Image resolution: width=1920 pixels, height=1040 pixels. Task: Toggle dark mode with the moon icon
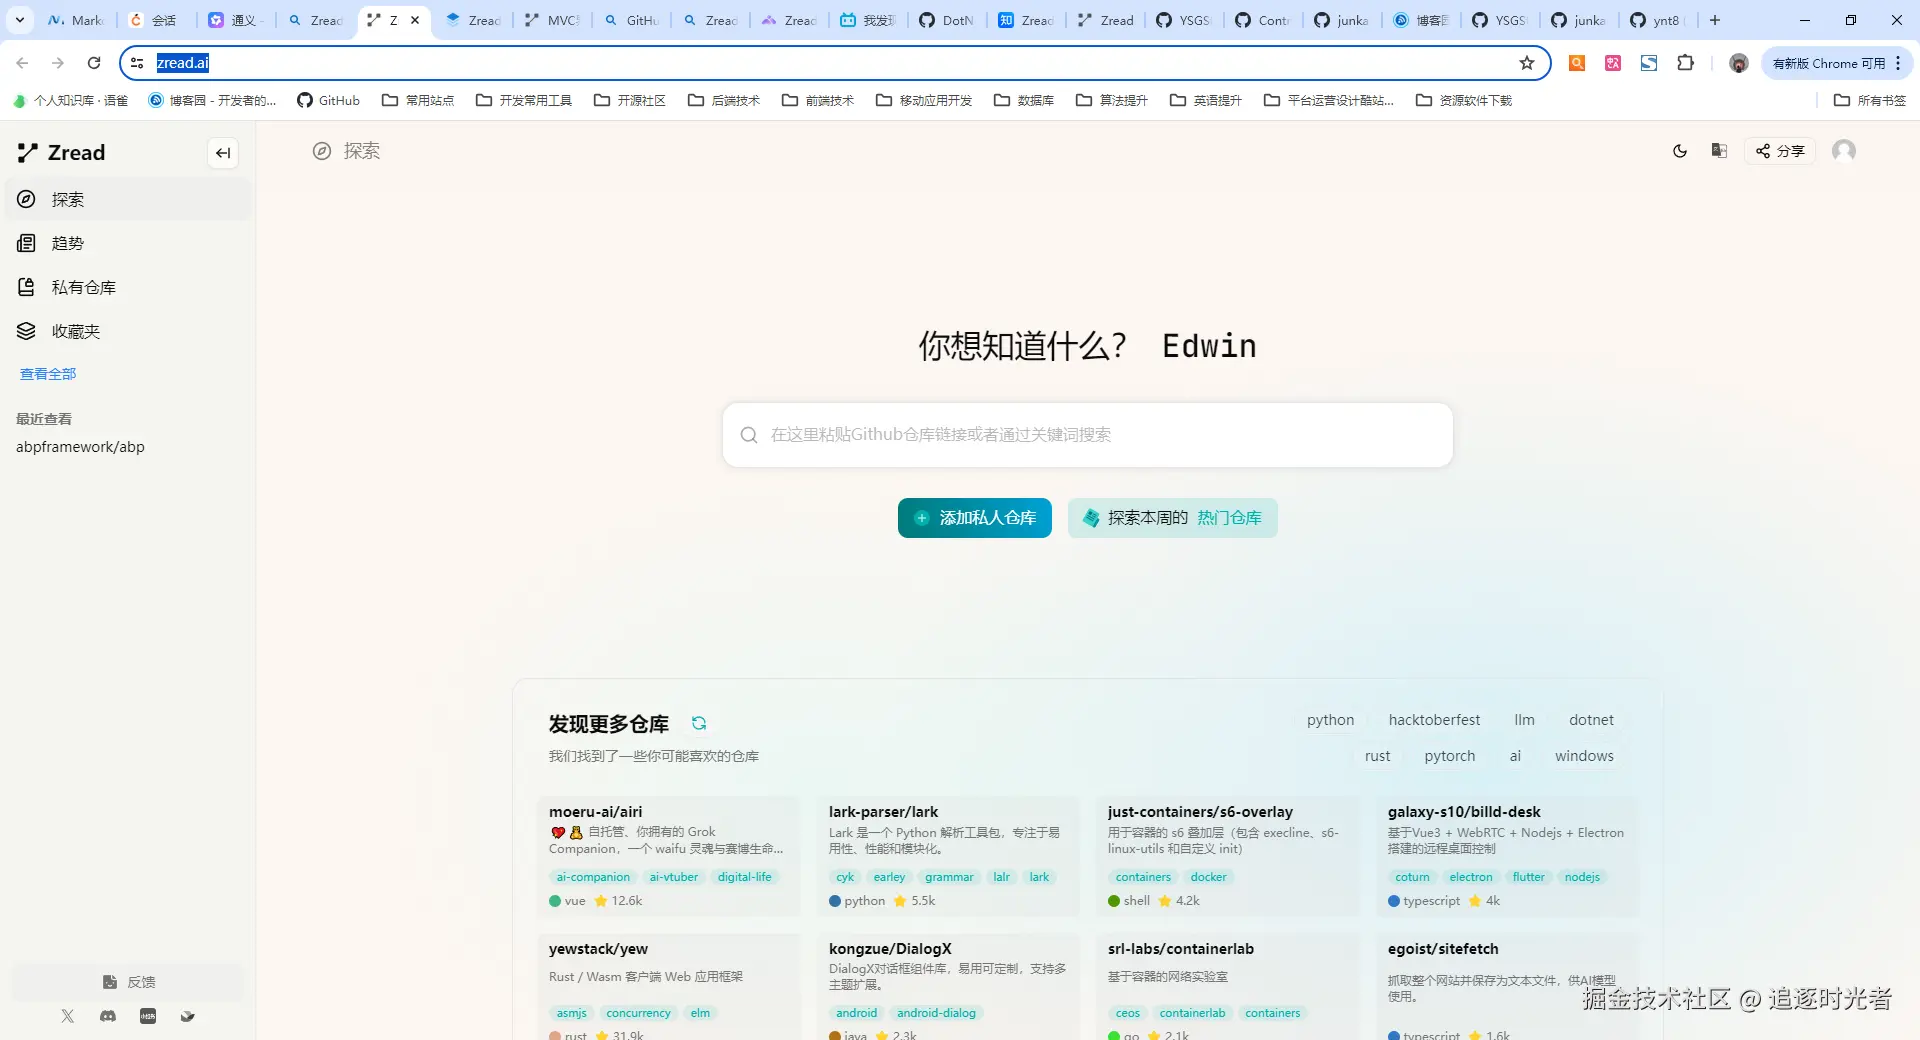pos(1680,151)
